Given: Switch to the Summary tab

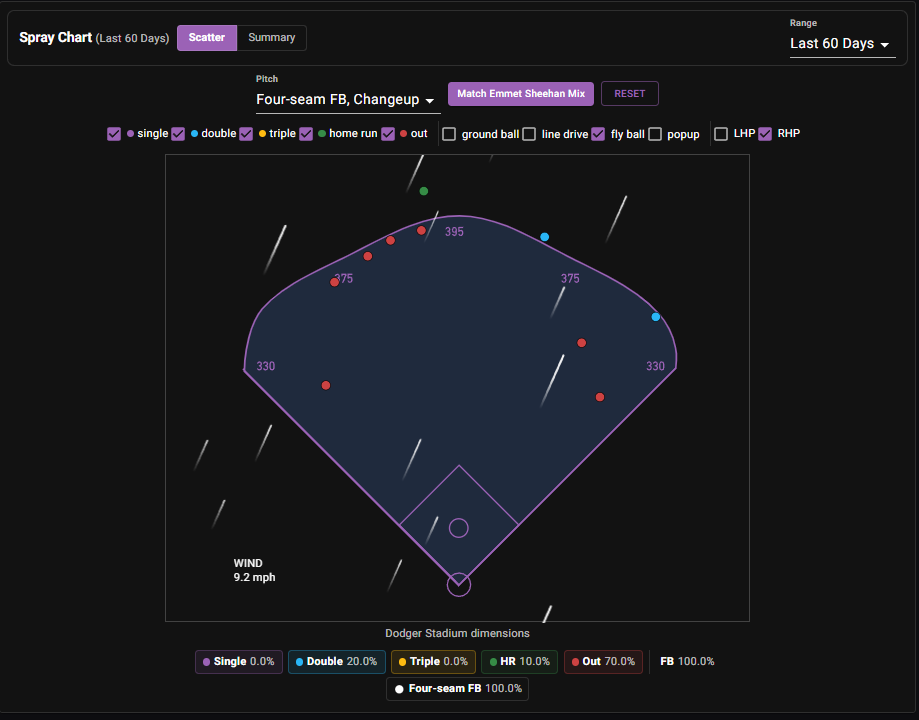Looking at the screenshot, I should [271, 38].
